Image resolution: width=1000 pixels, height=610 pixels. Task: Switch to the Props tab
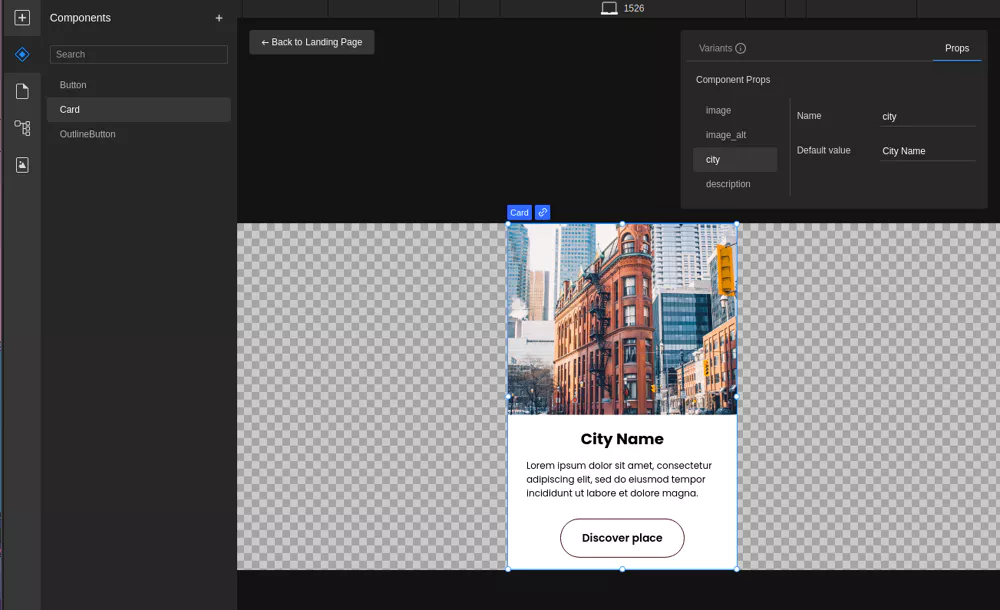(x=956, y=48)
